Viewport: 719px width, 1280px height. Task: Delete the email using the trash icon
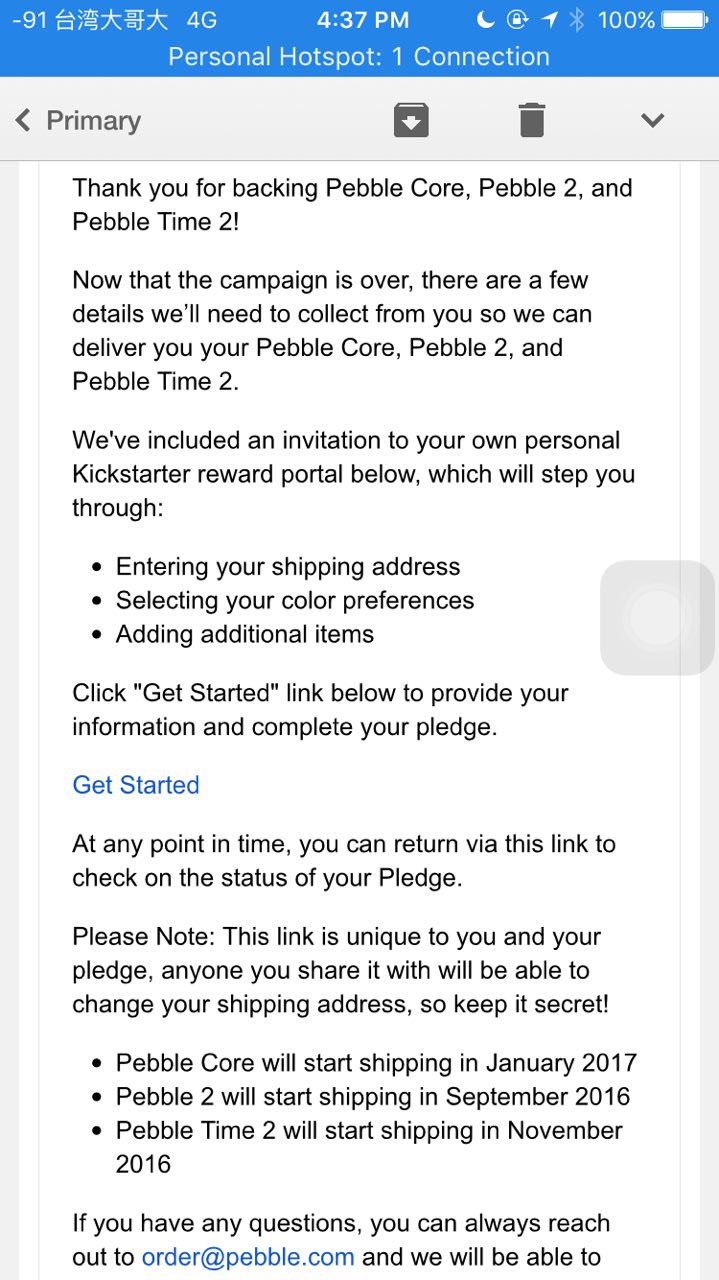tap(532, 121)
